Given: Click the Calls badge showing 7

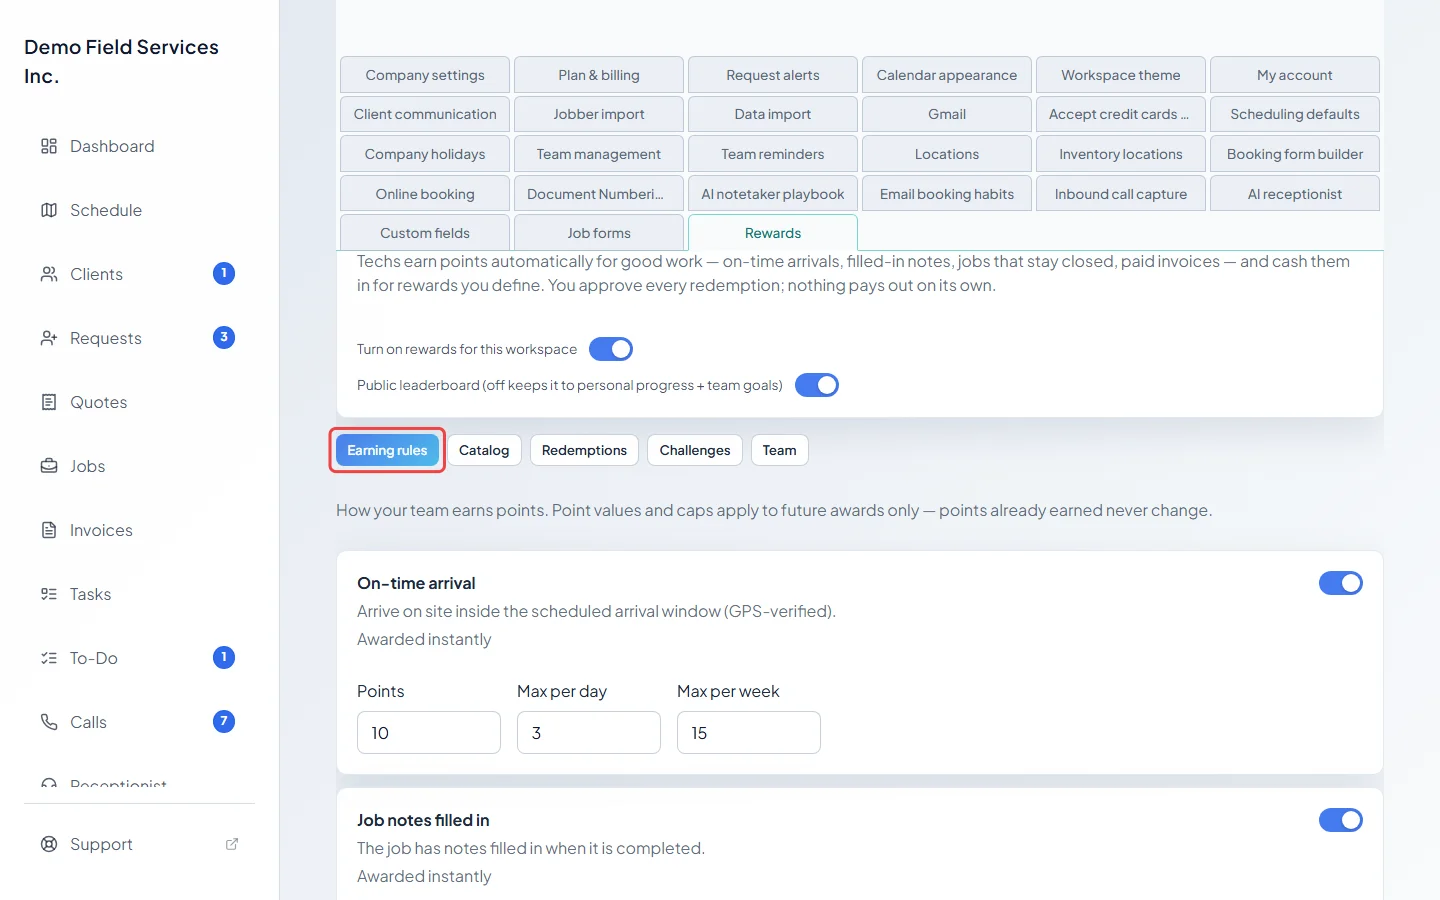Looking at the screenshot, I should click(224, 721).
